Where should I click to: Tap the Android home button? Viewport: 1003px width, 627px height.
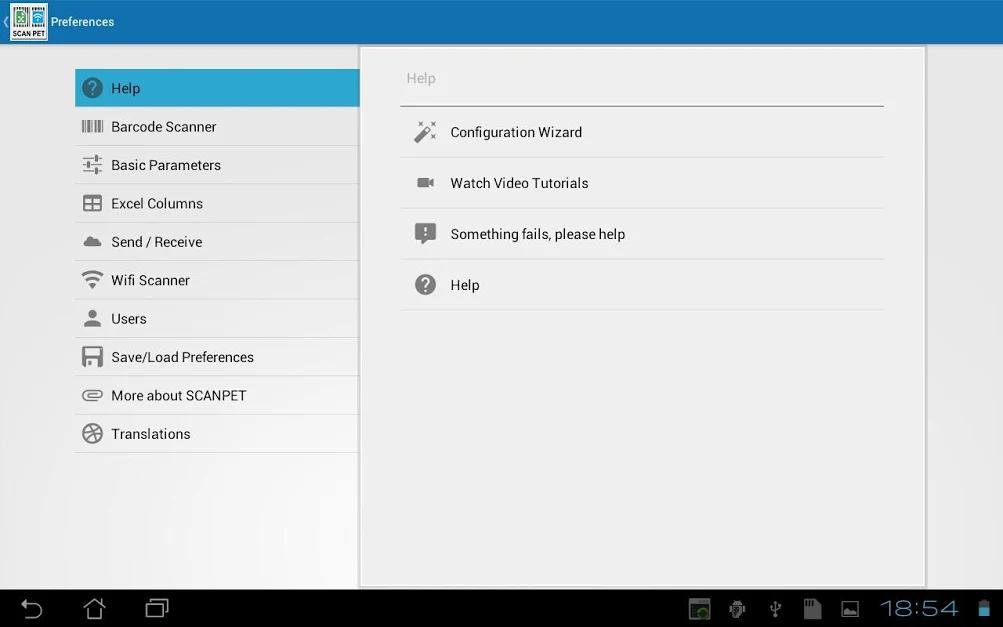pos(95,608)
